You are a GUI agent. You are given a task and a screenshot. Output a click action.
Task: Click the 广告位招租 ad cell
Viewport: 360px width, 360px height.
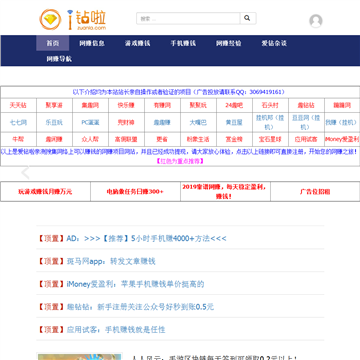pyautogui.click(x=315, y=192)
